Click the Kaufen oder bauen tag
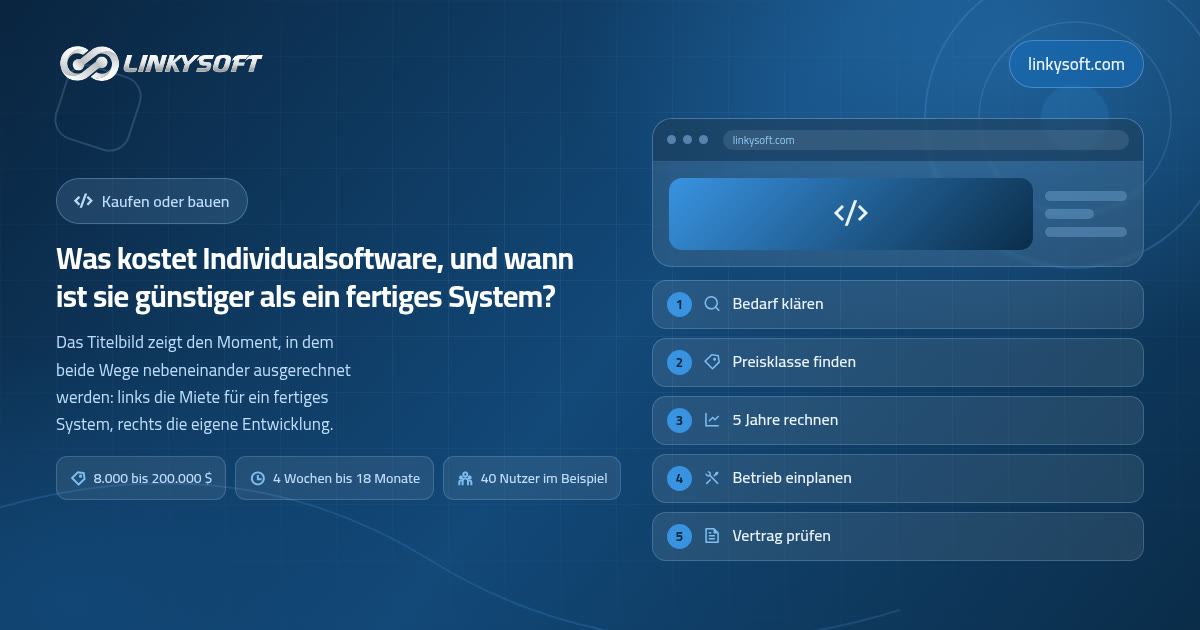 152,201
